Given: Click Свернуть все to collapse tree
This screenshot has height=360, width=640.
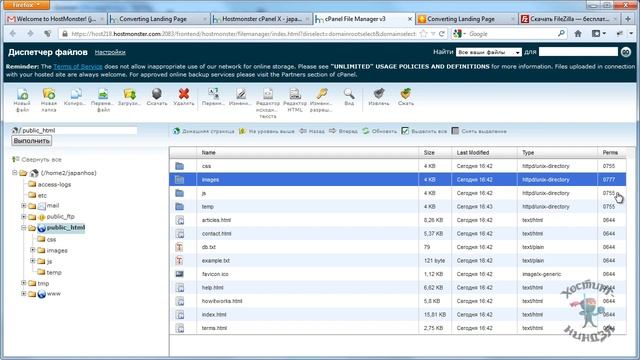Looking at the screenshot, I should [x=37, y=160].
